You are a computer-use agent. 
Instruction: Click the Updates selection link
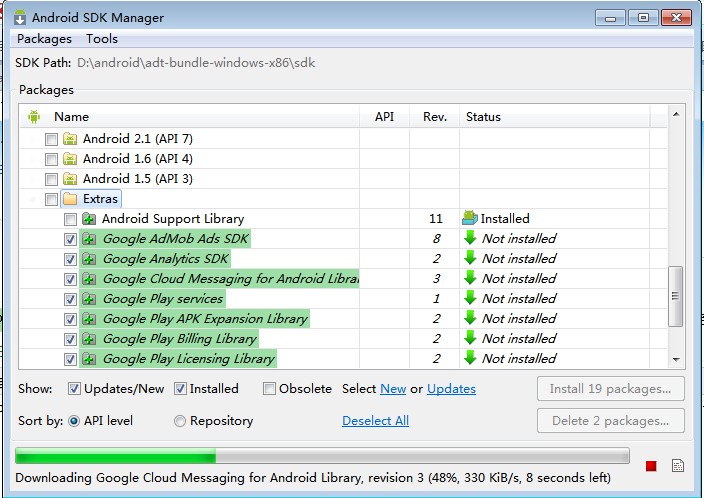coord(451,388)
